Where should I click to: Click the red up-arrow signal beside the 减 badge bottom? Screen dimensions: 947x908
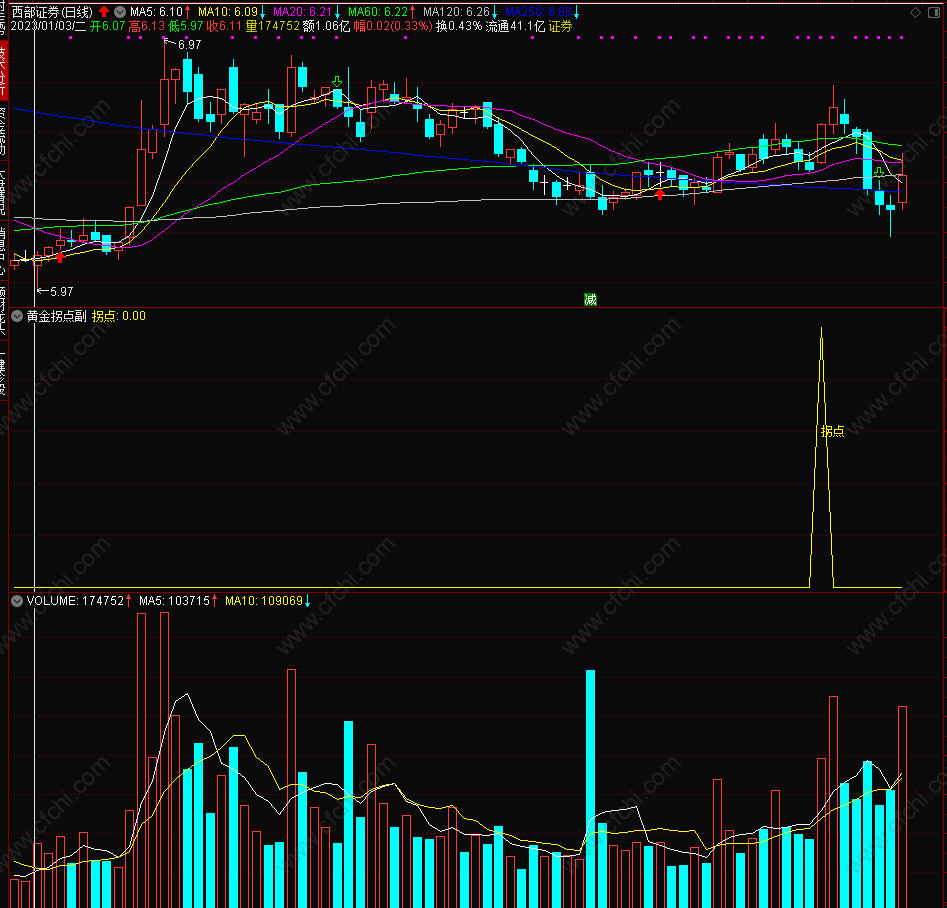[x=660, y=194]
